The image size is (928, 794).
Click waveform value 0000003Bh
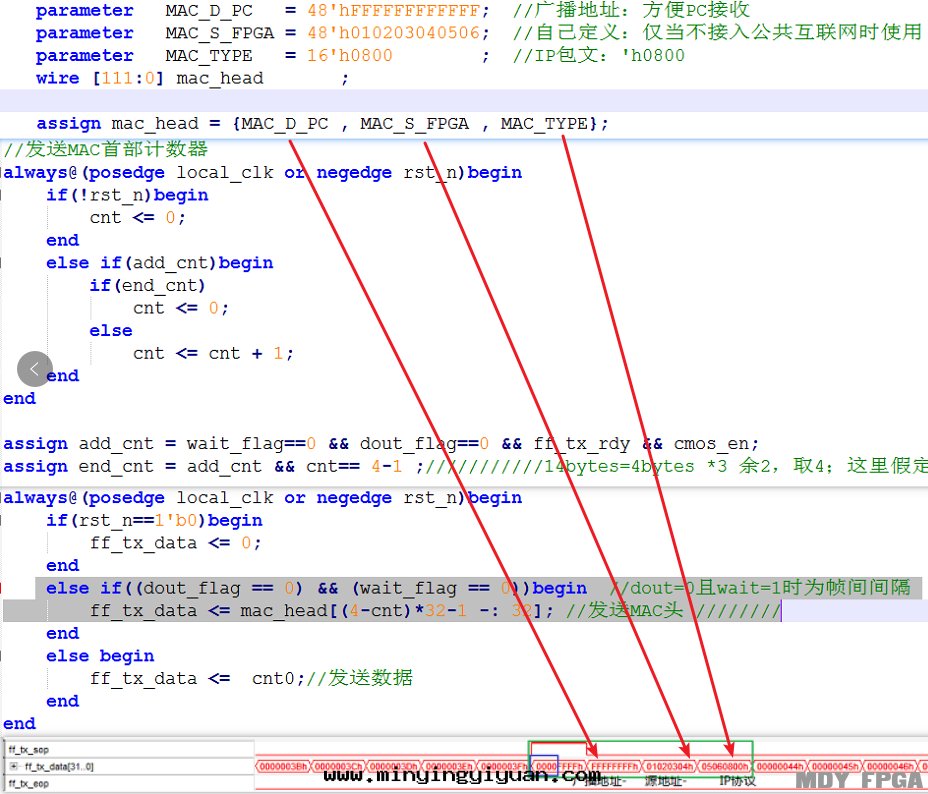coord(283,766)
